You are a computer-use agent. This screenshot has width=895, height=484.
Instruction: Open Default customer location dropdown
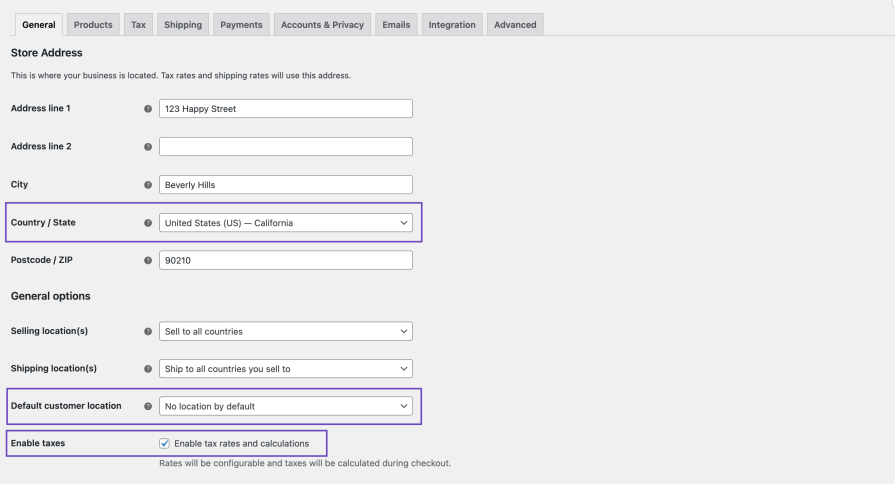(285, 407)
